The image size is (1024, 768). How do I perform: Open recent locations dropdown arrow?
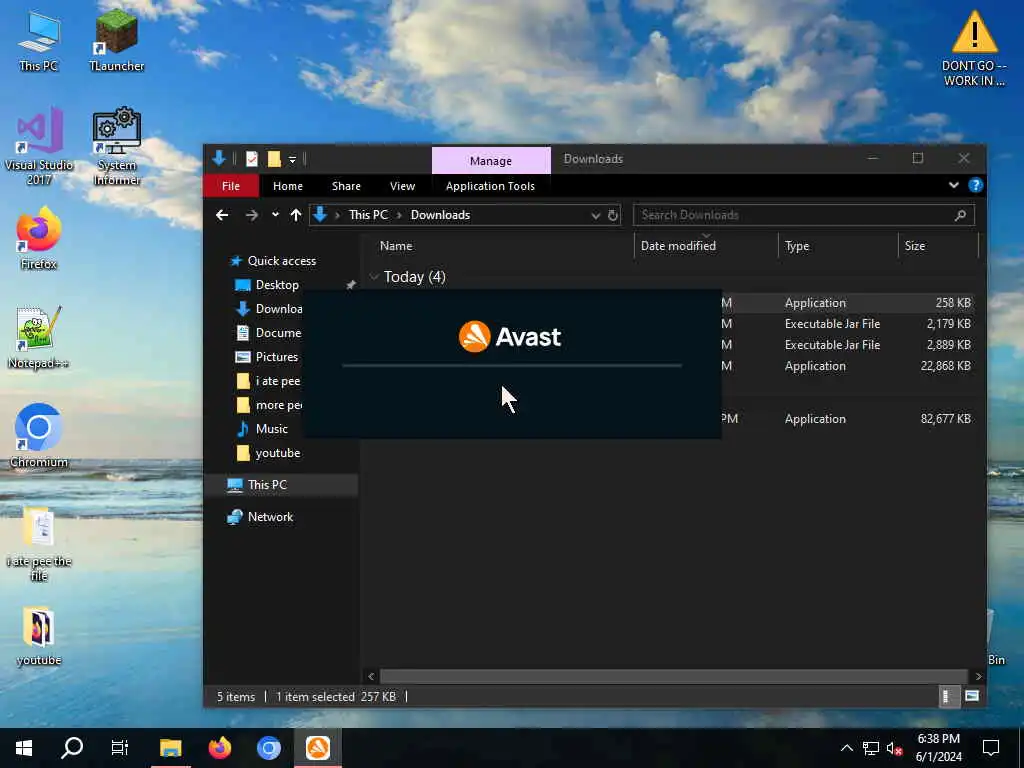[275, 215]
